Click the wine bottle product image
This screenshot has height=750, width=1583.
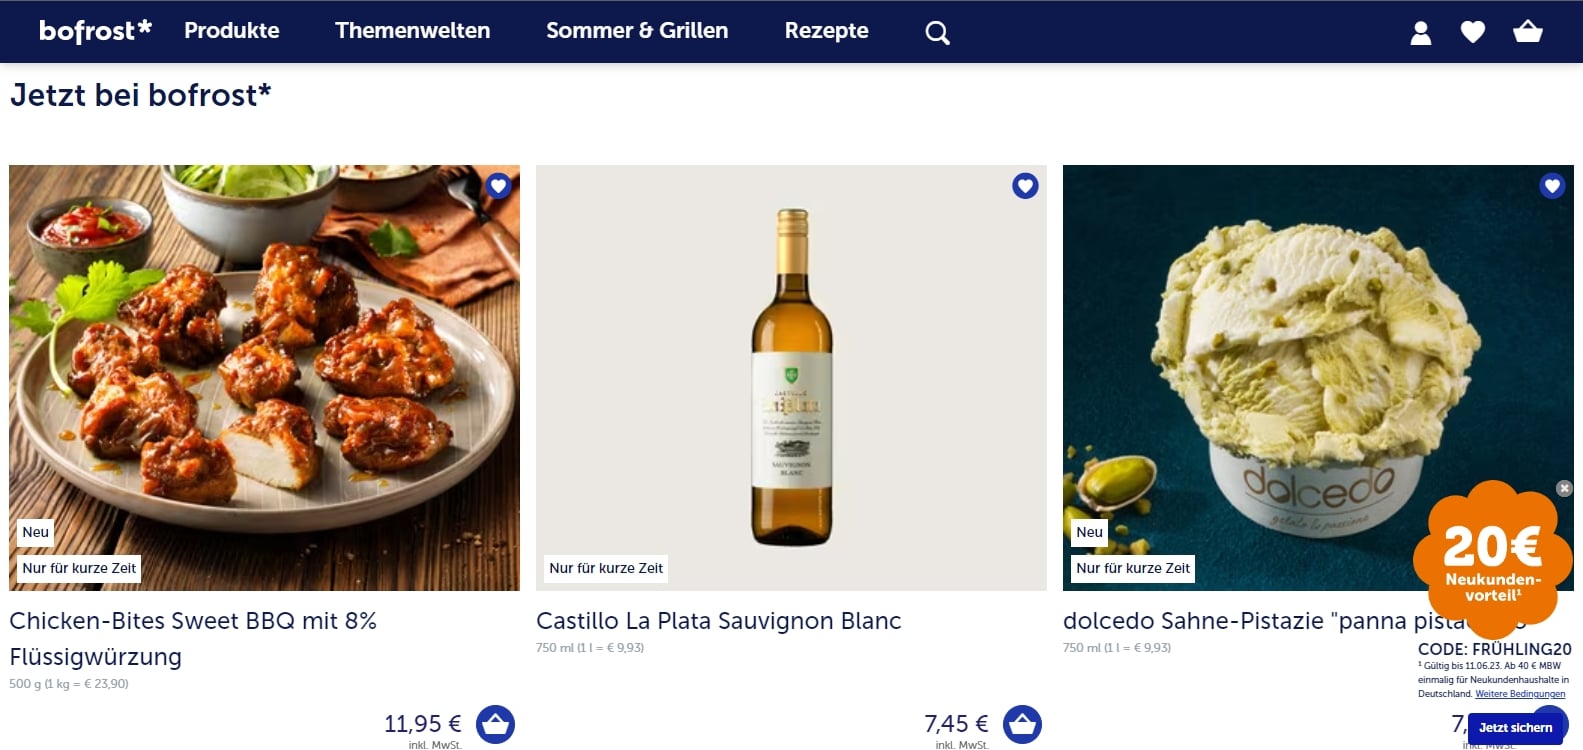[791, 377]
